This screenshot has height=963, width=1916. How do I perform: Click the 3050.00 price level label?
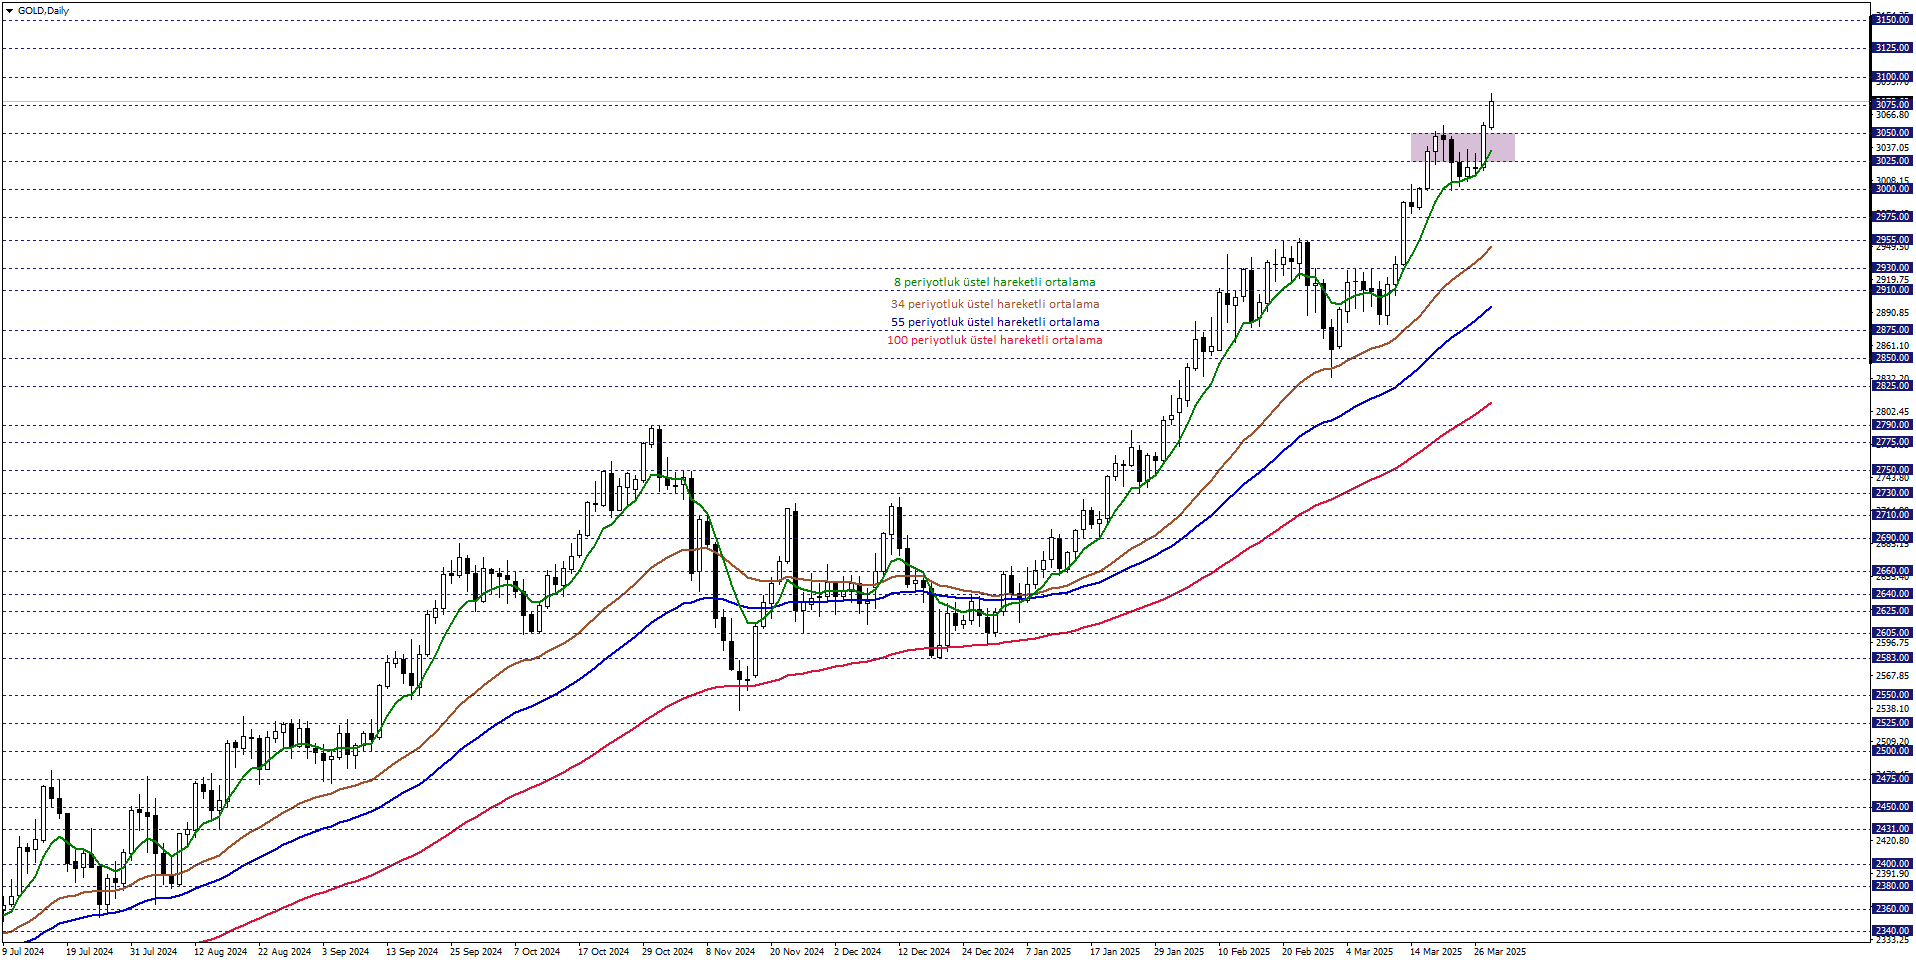[x=1892, y=133]
